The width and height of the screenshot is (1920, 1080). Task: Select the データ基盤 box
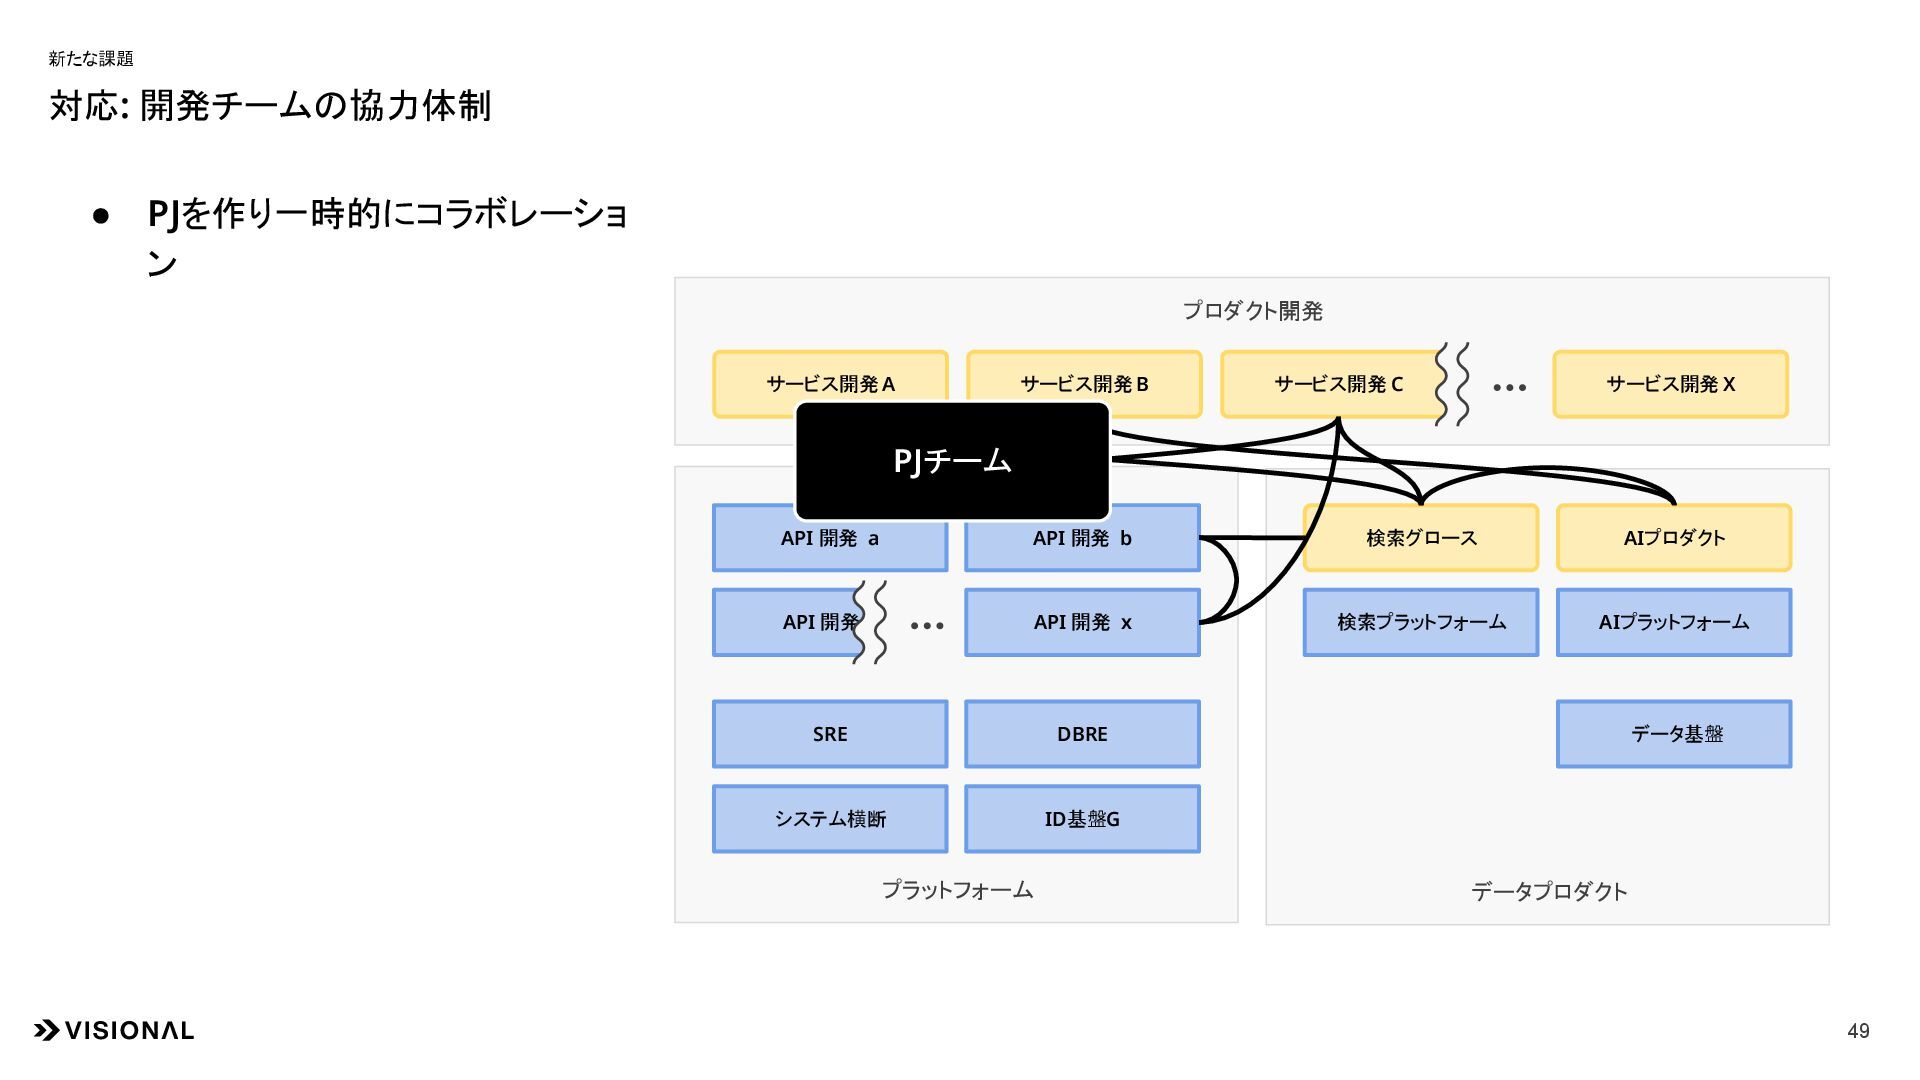coord(1674,734)
